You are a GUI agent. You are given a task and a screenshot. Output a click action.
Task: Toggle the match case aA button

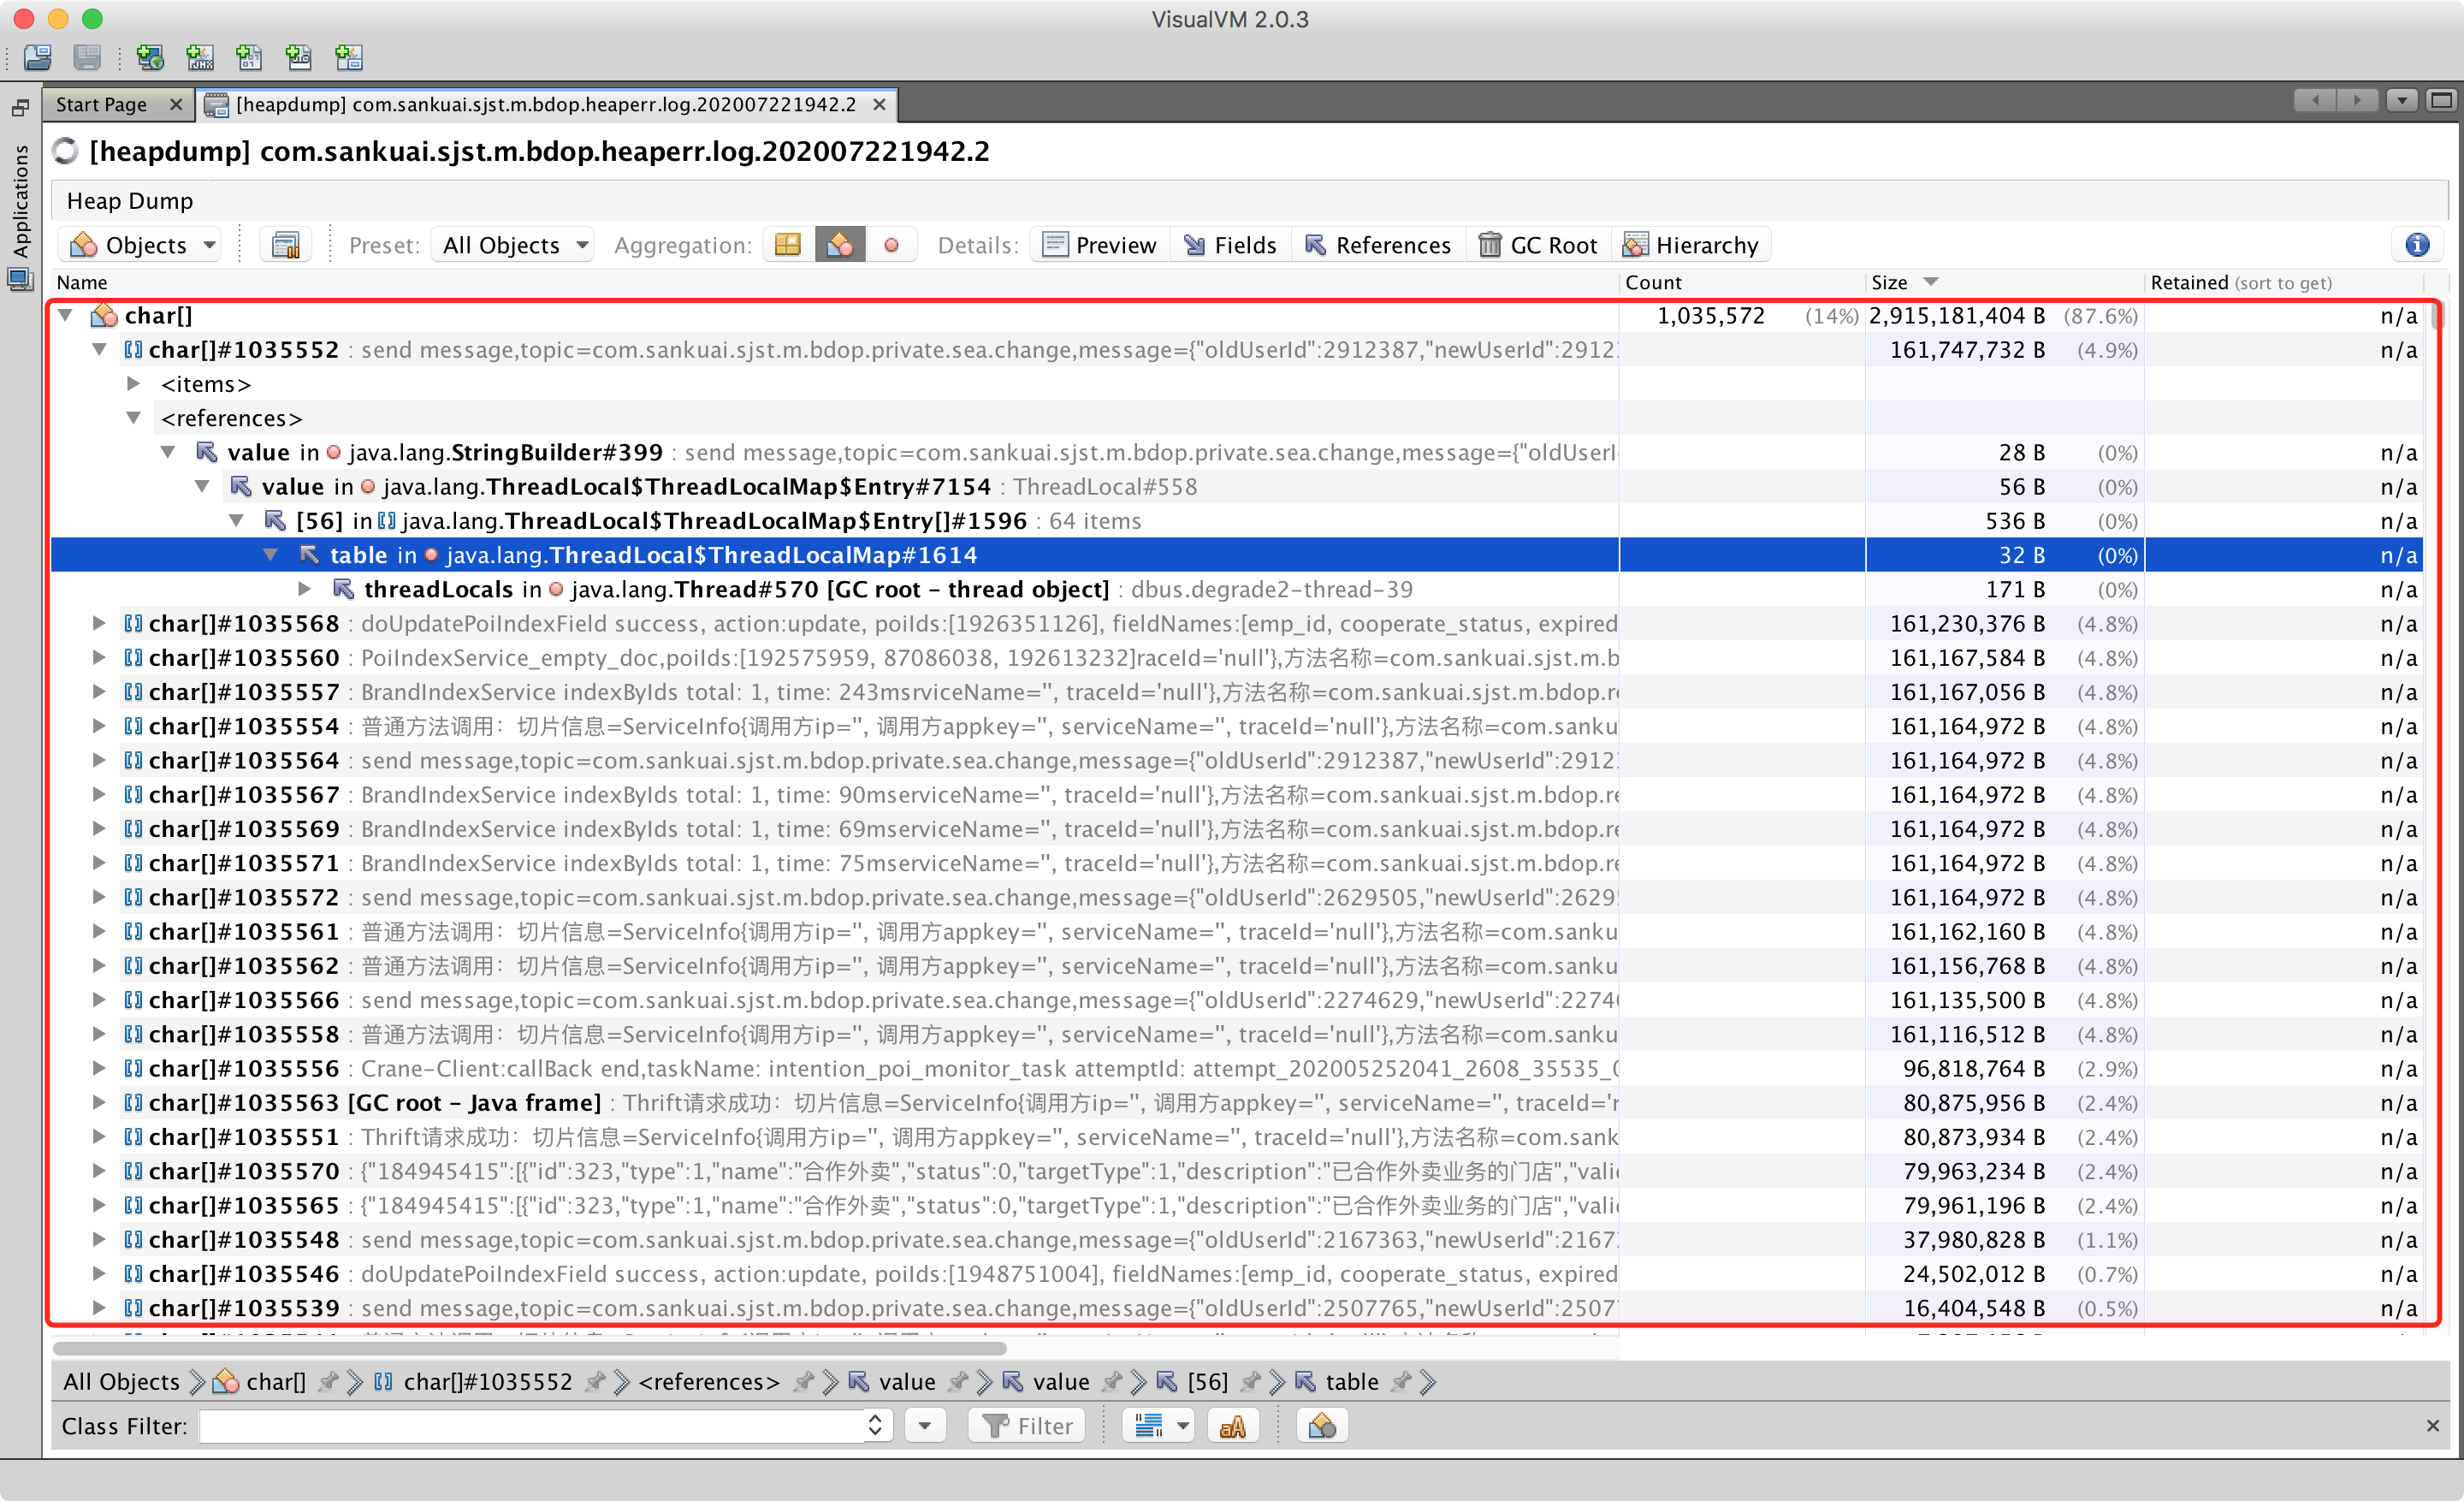coord(1233,1425)
